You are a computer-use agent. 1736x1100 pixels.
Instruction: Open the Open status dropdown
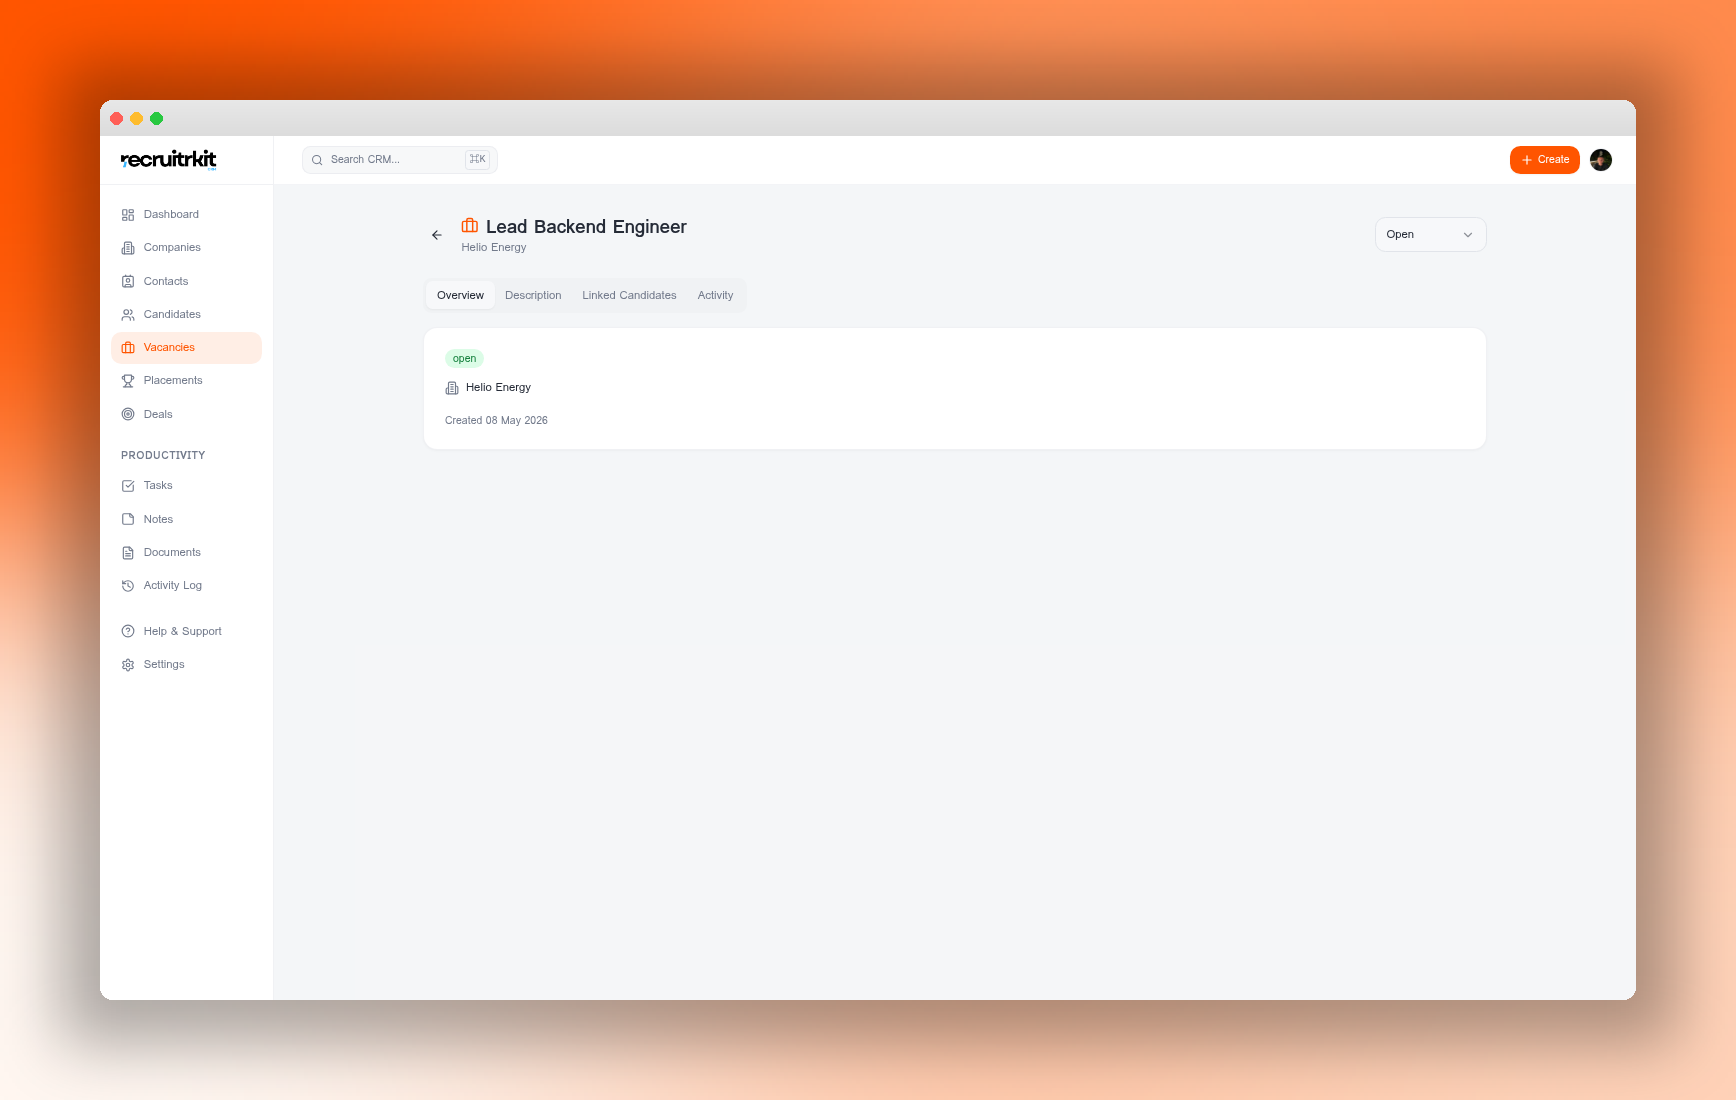point(1430,235)
